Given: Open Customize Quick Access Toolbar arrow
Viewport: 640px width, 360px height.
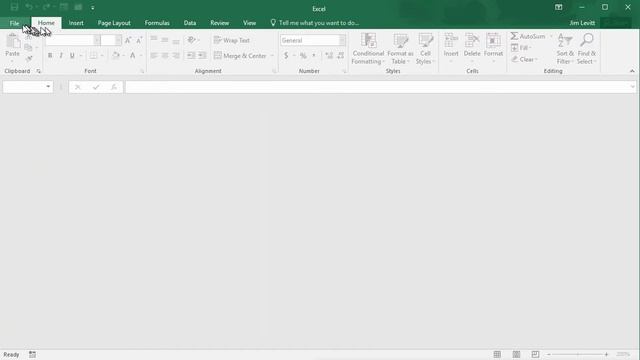Looking at the screenshot, I should 93,7.
